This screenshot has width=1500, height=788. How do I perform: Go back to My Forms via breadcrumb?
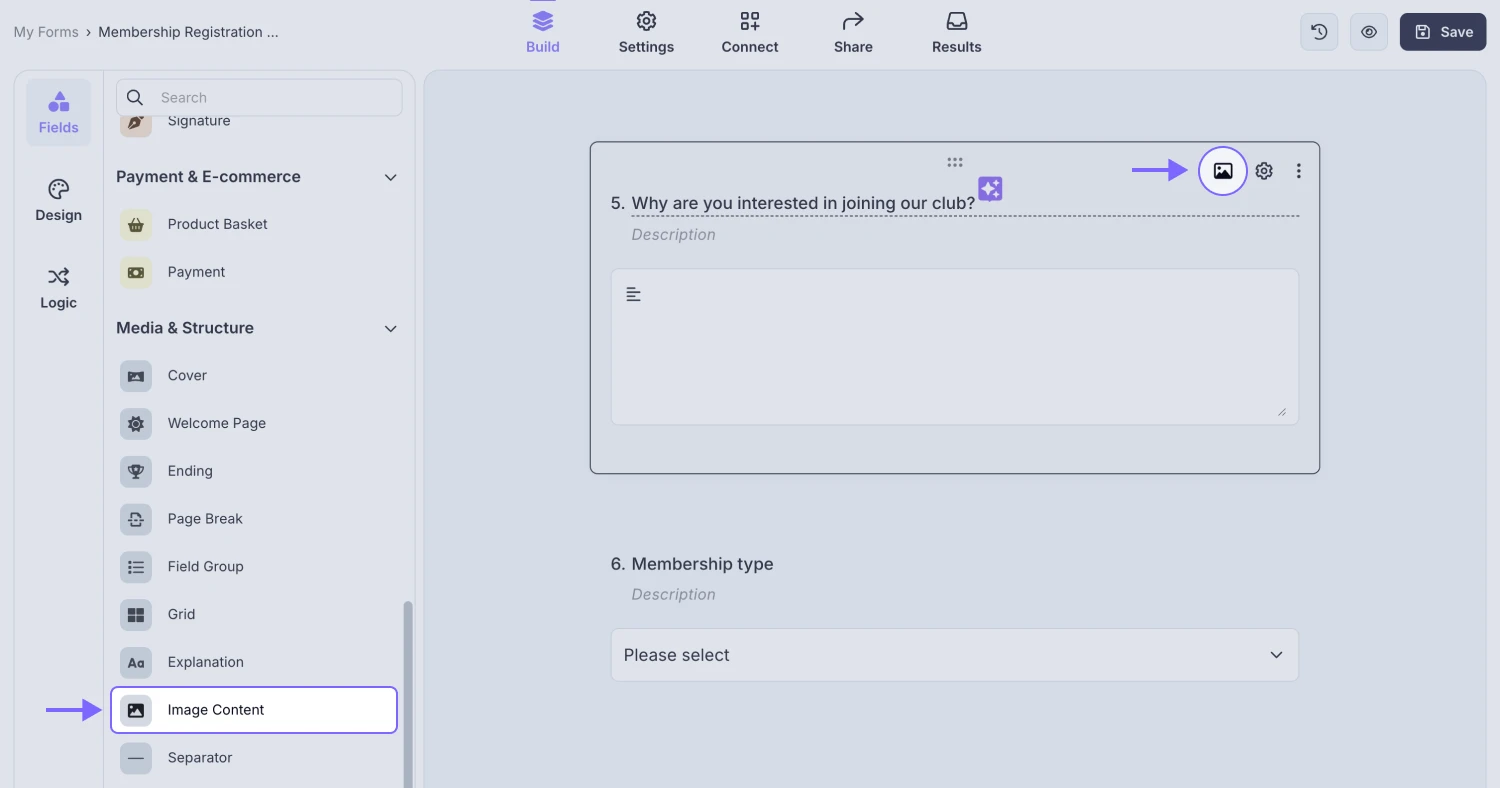(x=46, y=31)
